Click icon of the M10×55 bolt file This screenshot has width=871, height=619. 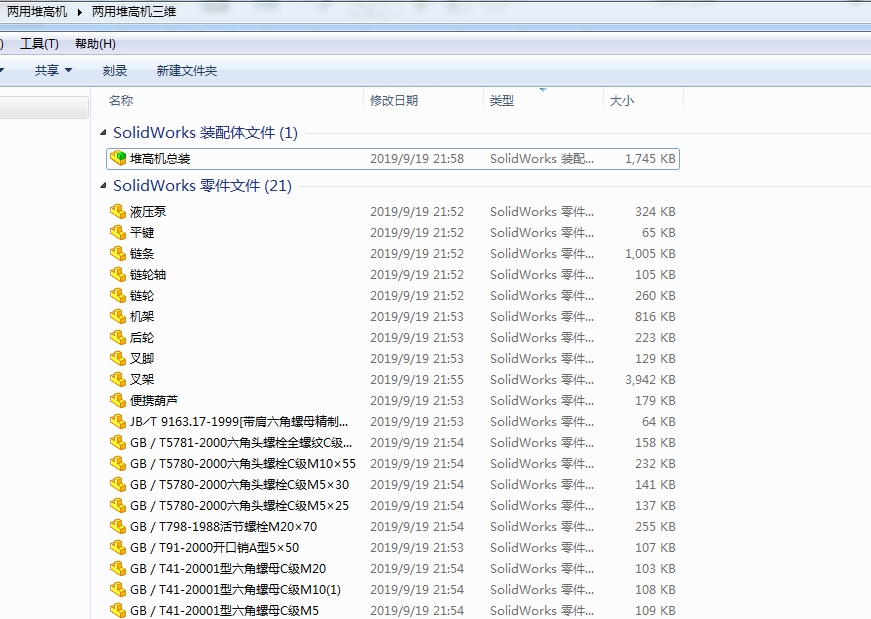118,464
